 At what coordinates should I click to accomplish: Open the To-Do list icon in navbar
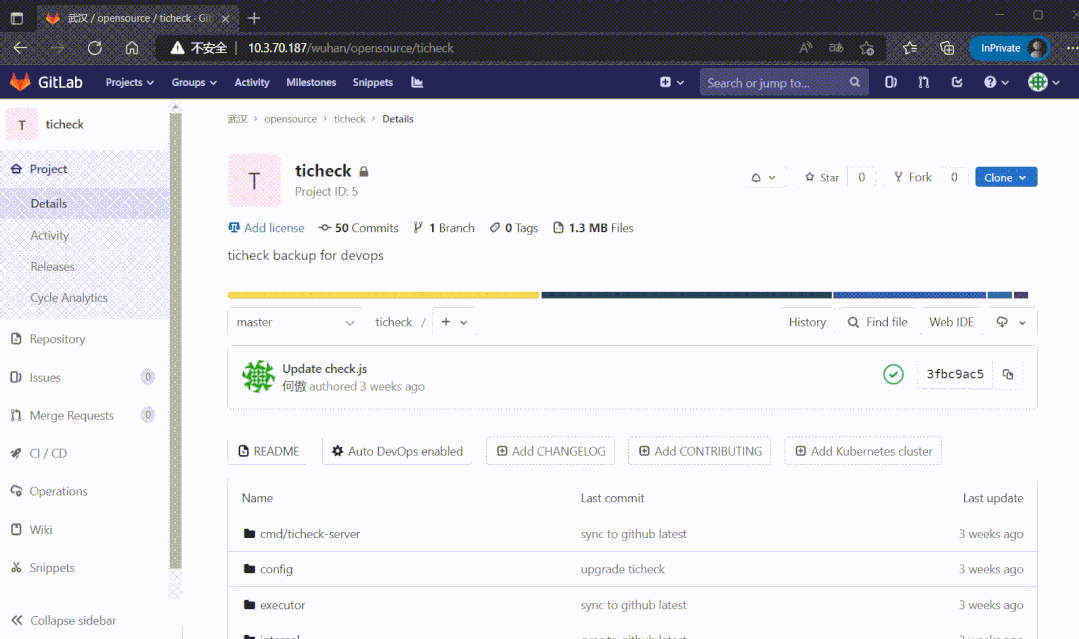tap(957, 83)
